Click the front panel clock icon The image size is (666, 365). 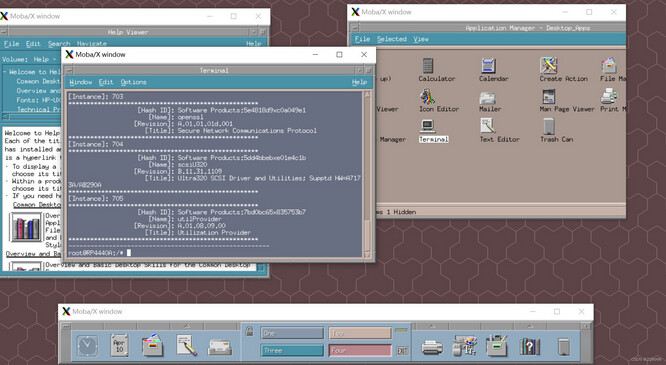[x=87, y=346]
